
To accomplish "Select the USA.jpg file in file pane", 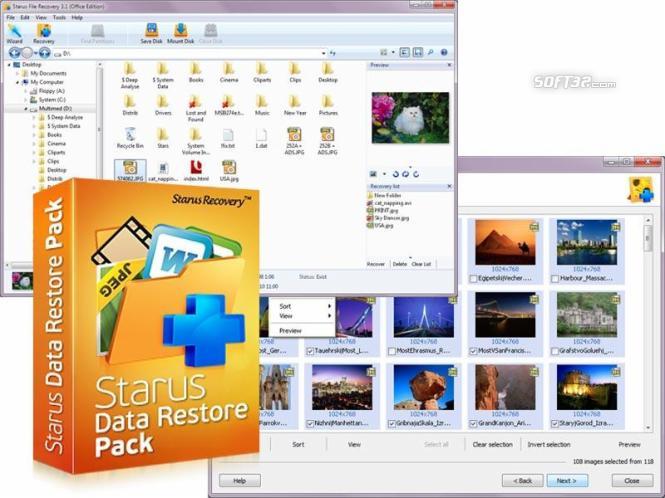I will click(x=229, y=171).
